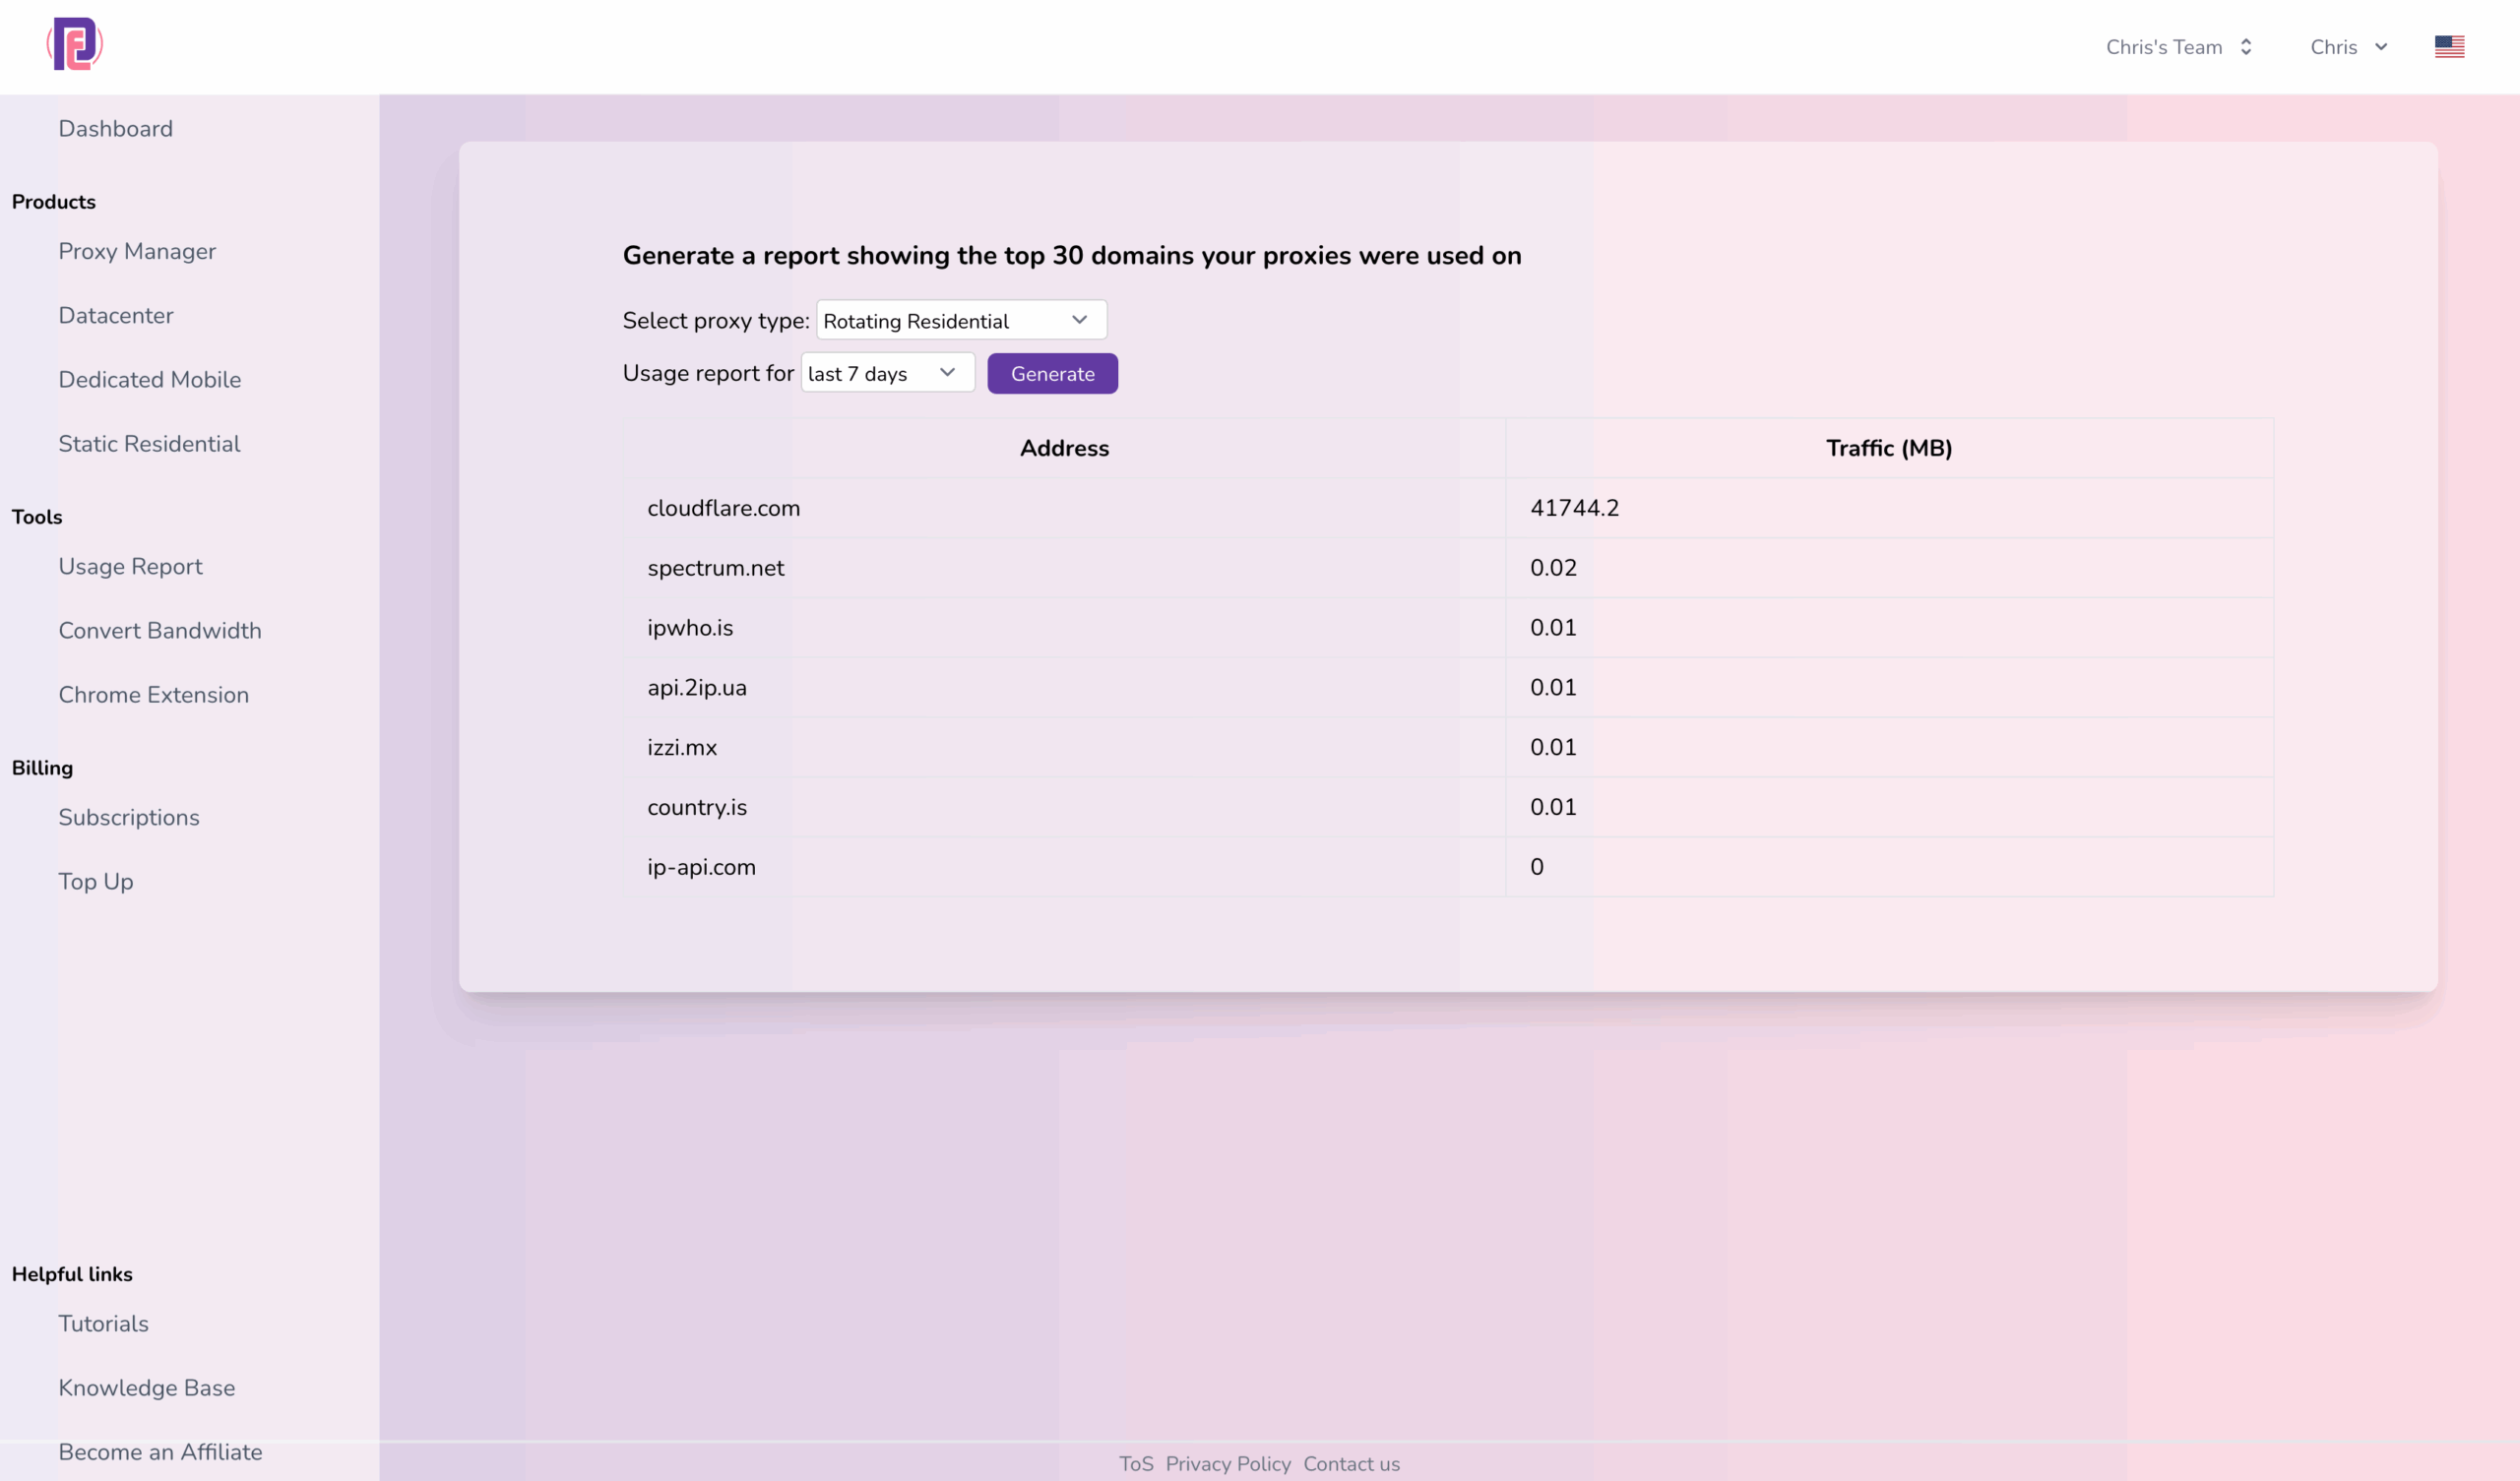Go to Dashboard in the sidebar
2520x1481 pixels.
point(115,128)
